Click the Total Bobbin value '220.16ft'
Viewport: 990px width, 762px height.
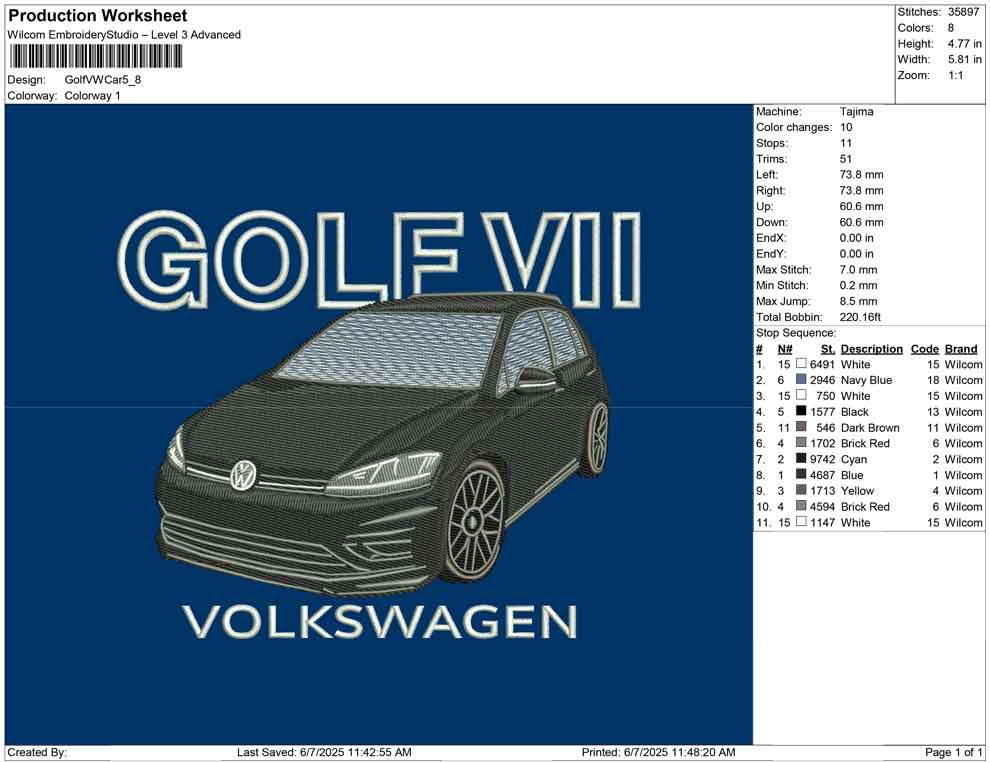860,317
